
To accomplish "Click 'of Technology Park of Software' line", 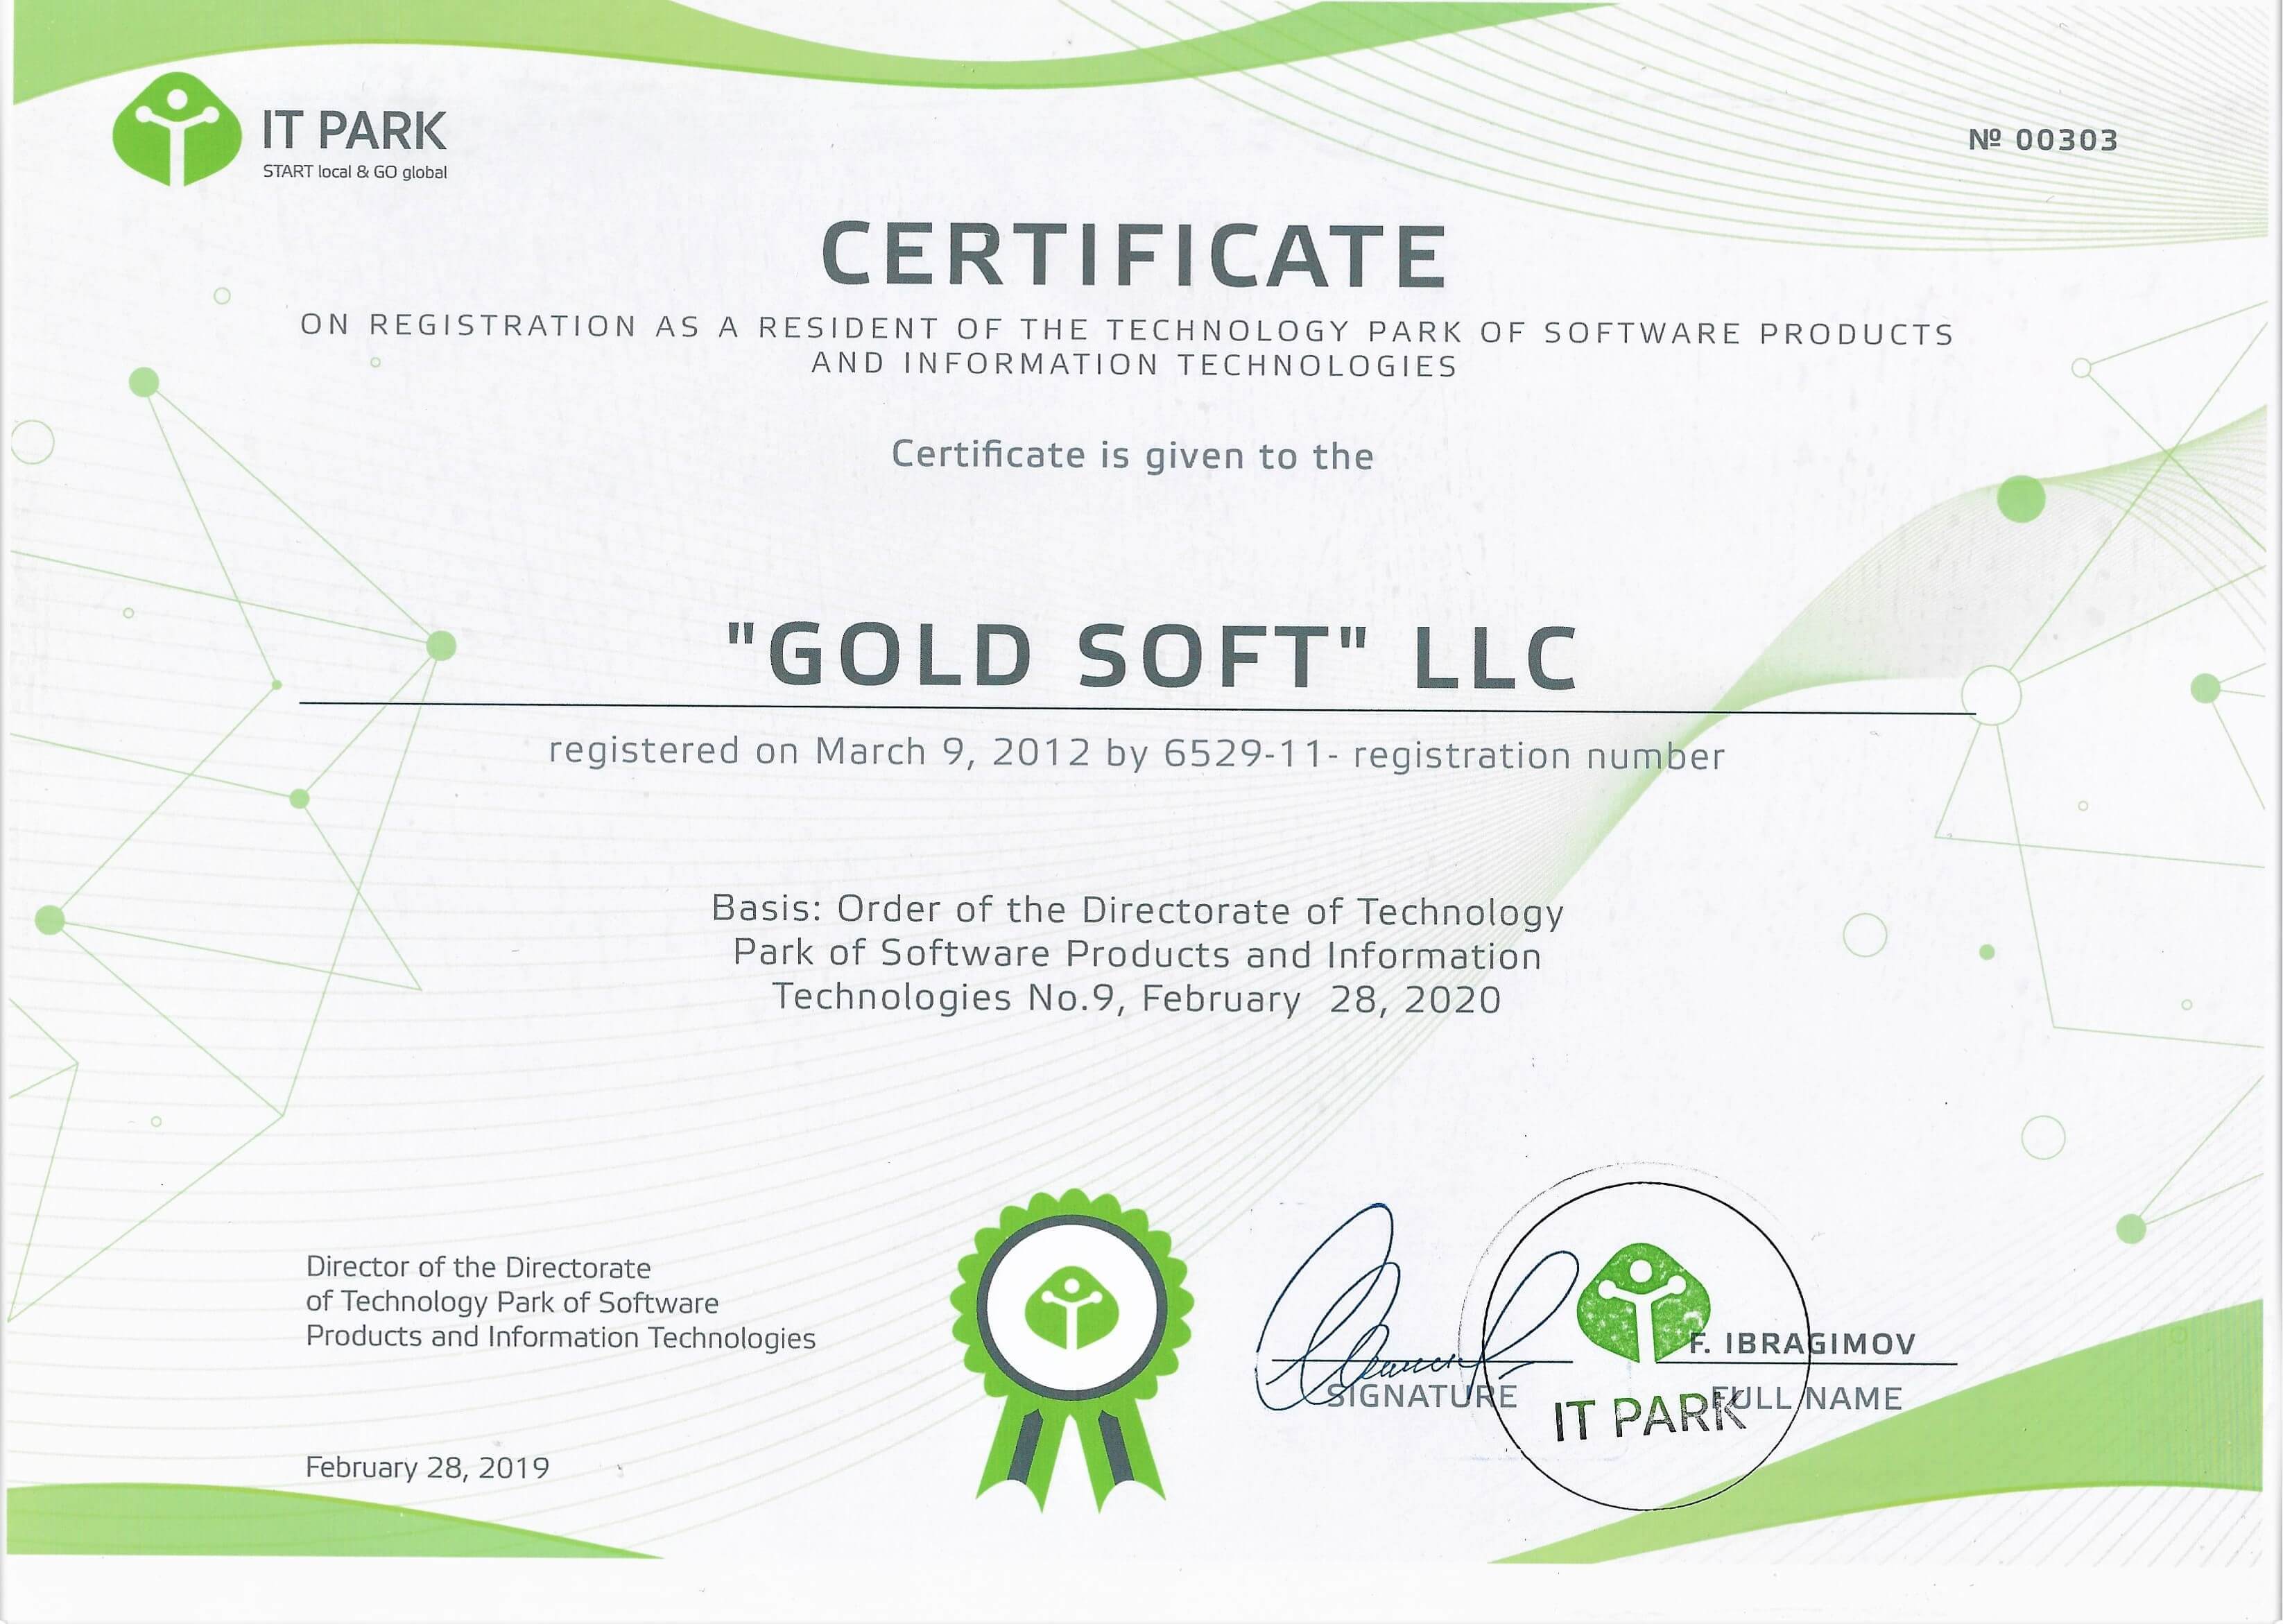I will (x=512, y=1302).
